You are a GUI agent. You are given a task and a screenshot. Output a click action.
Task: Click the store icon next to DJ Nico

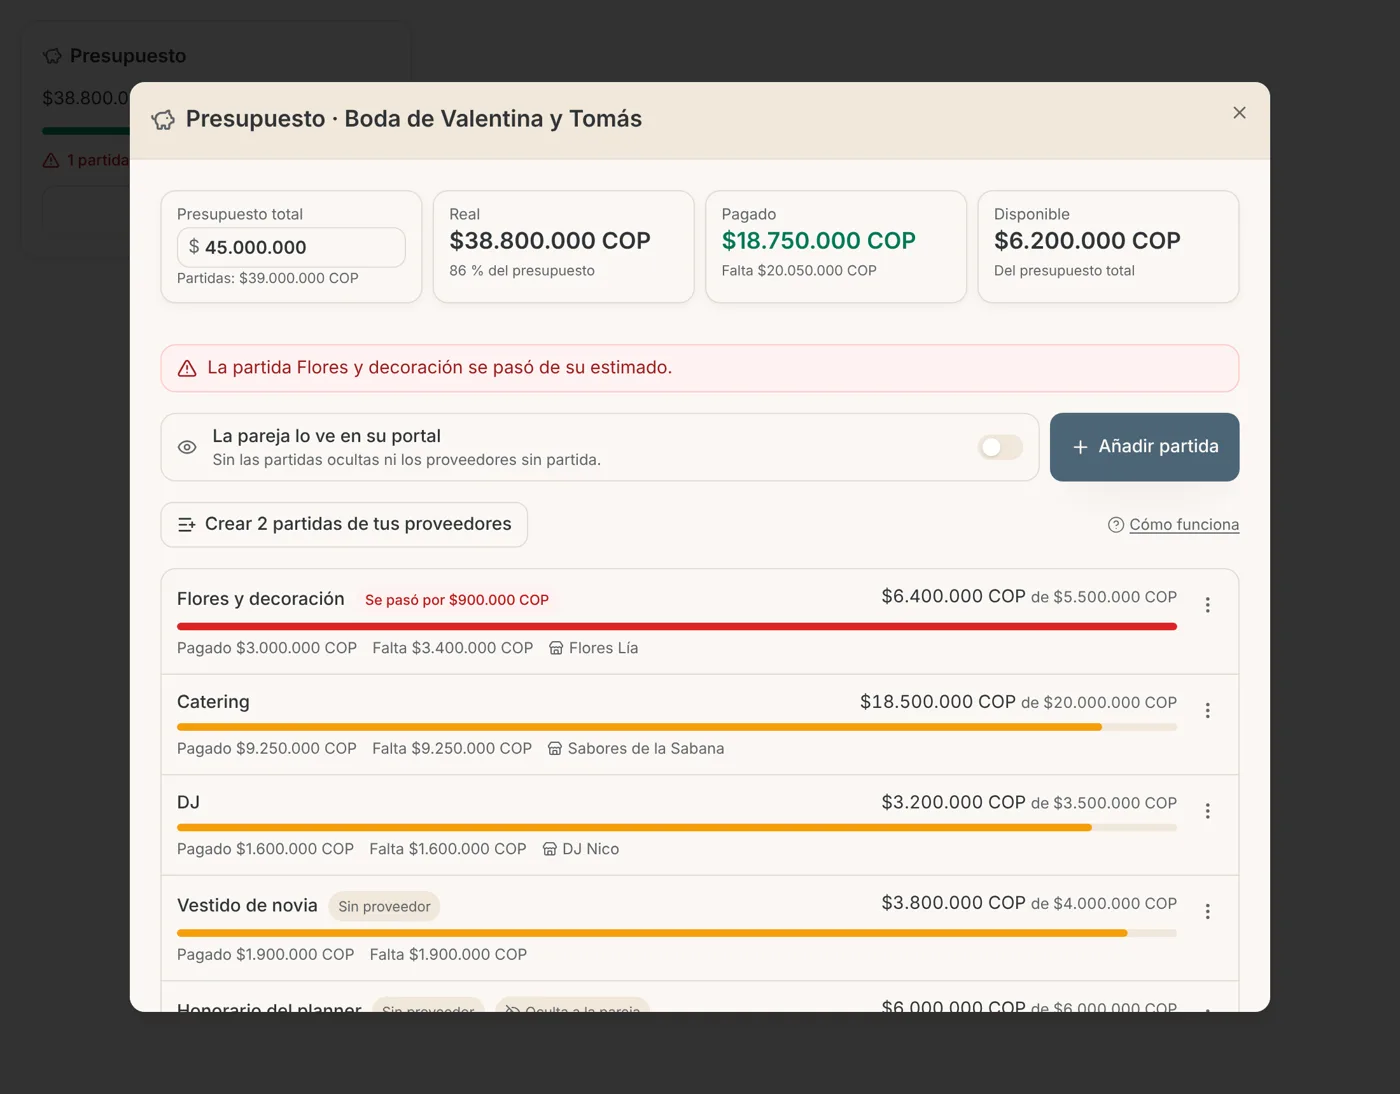click(549, 849)
